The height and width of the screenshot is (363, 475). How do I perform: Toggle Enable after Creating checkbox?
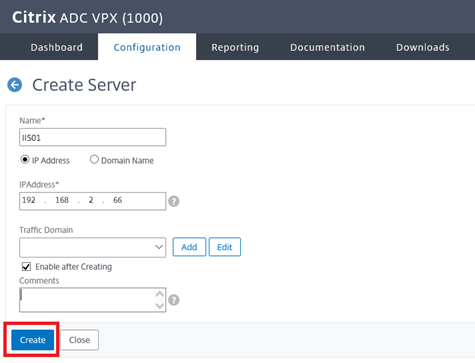(26, 267)
